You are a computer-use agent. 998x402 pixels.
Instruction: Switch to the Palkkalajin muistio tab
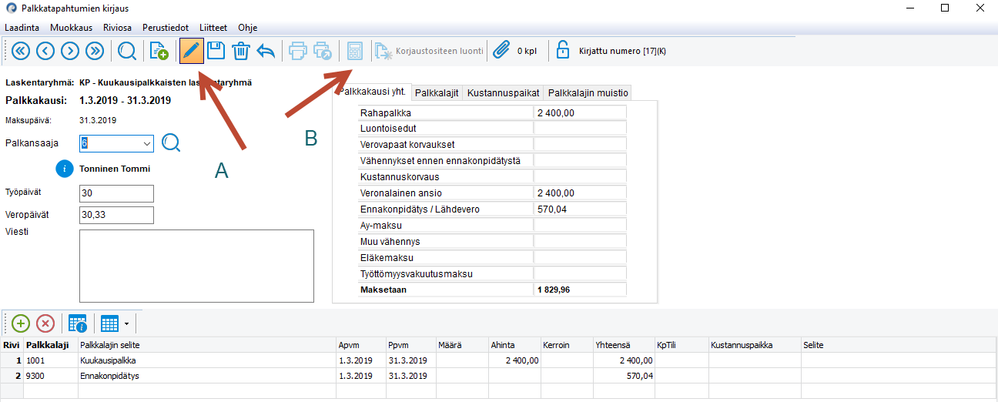click(588, 93)
